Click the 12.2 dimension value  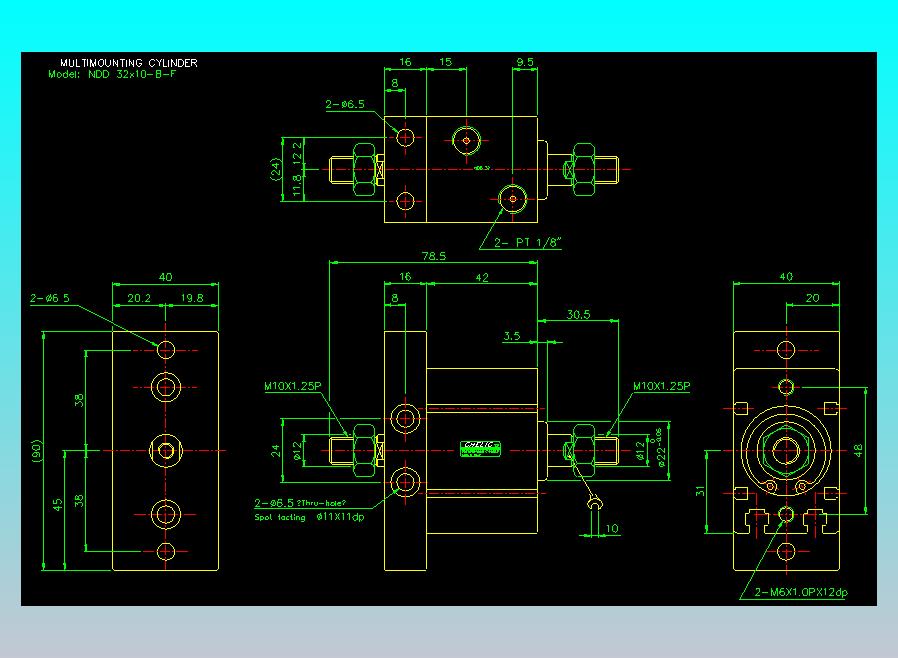(x=297, y=153)
